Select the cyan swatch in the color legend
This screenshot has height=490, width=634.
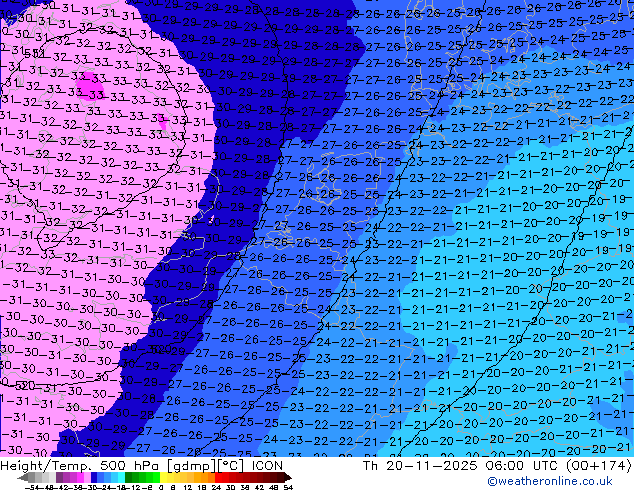coord(121,477)
